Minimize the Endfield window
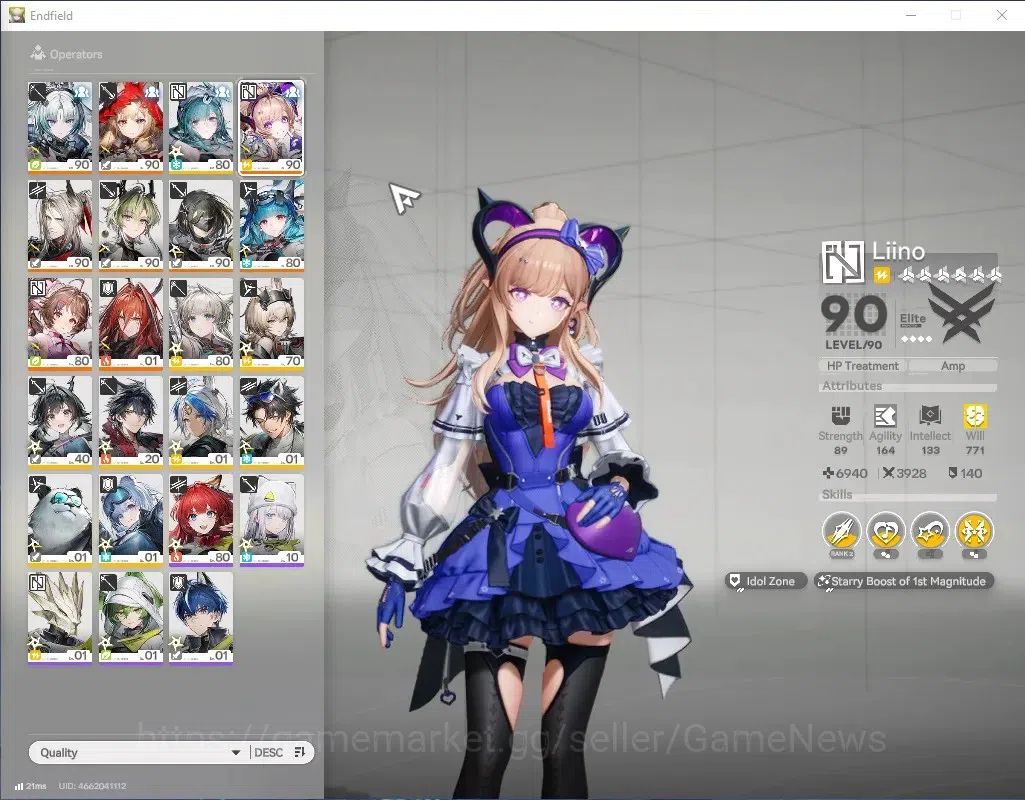The image size is (1025, 800). click(x=911, y=15)
